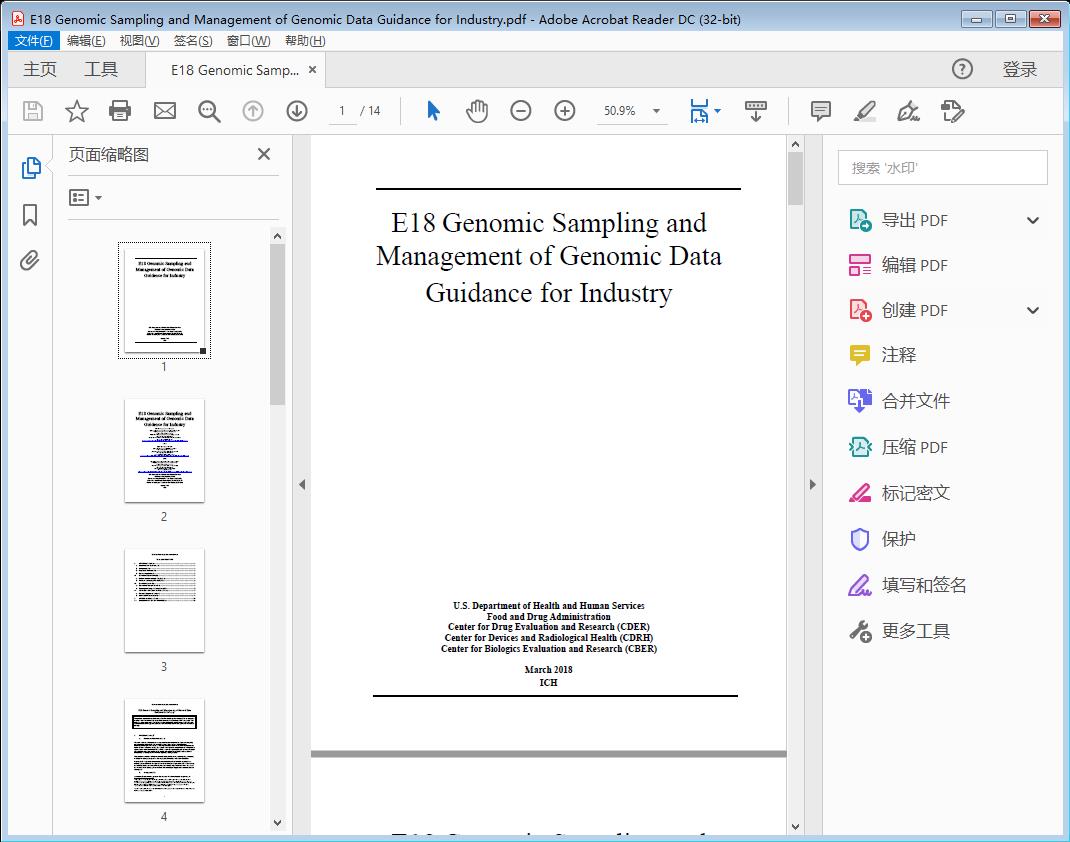This screenshot has height=842, width=1070.
Task: Toggle the bookmarks panel in the sidebar
Action: point(31,215)
